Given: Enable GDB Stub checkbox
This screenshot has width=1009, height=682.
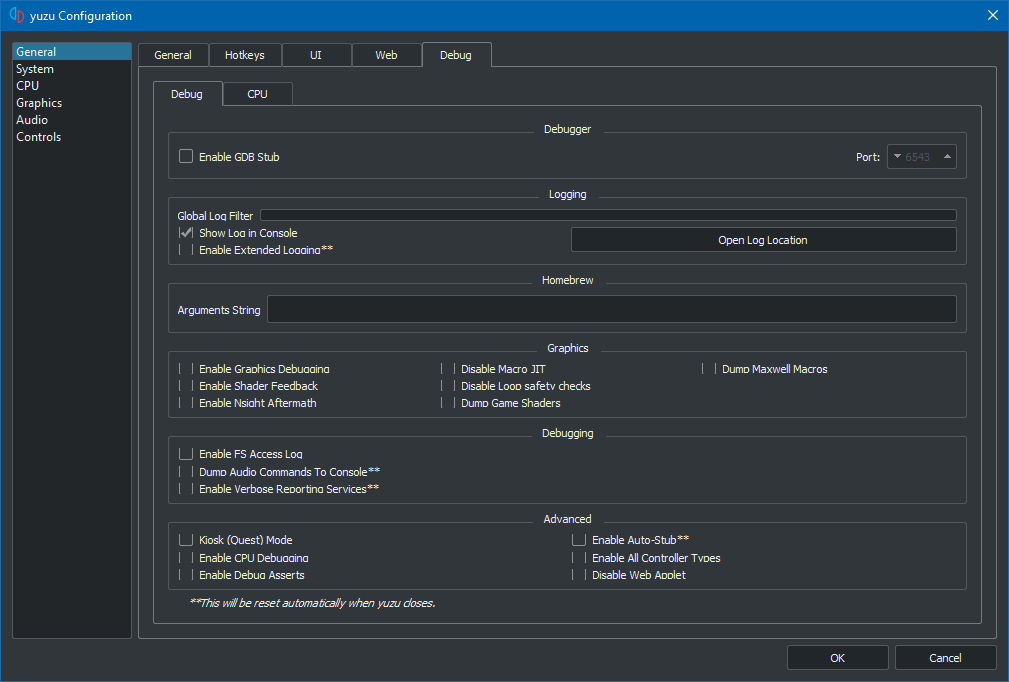Looking at the screenshot, I should [186, 156].
